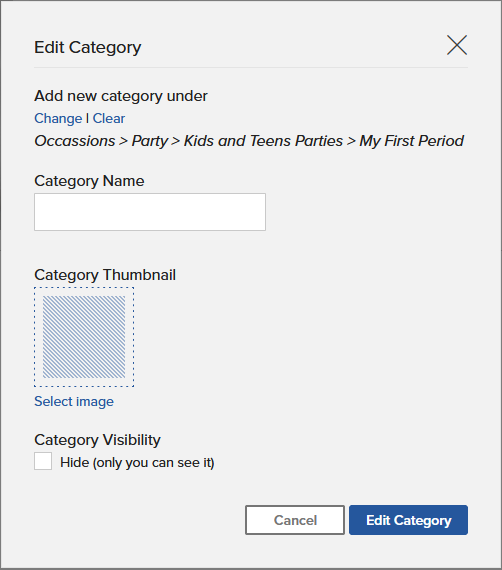This screenshot has height=570, width=502.
Task: Click the 'Category Thumbnail' heading
Action: 105,275
